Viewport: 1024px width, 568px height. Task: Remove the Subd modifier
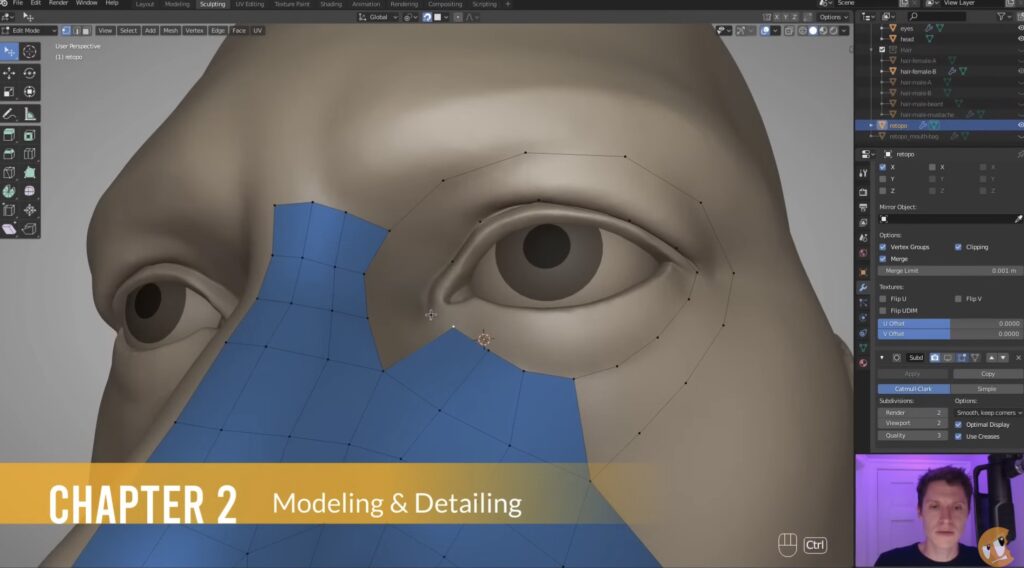pyautogui.click(x=1018, y=358)
